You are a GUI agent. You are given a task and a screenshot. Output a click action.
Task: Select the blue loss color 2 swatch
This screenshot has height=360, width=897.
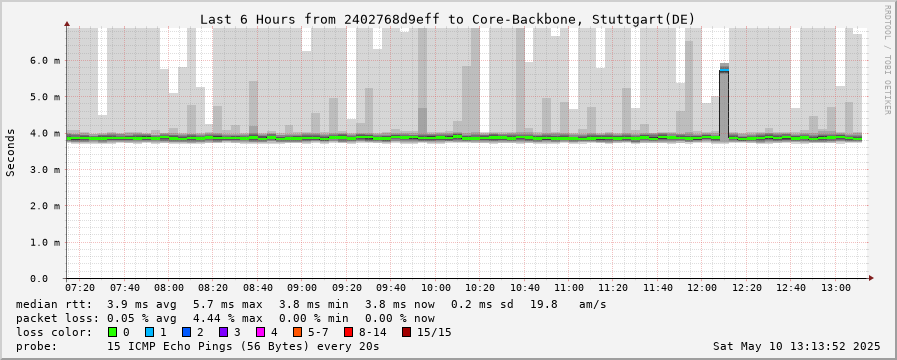tap(186, 332)
